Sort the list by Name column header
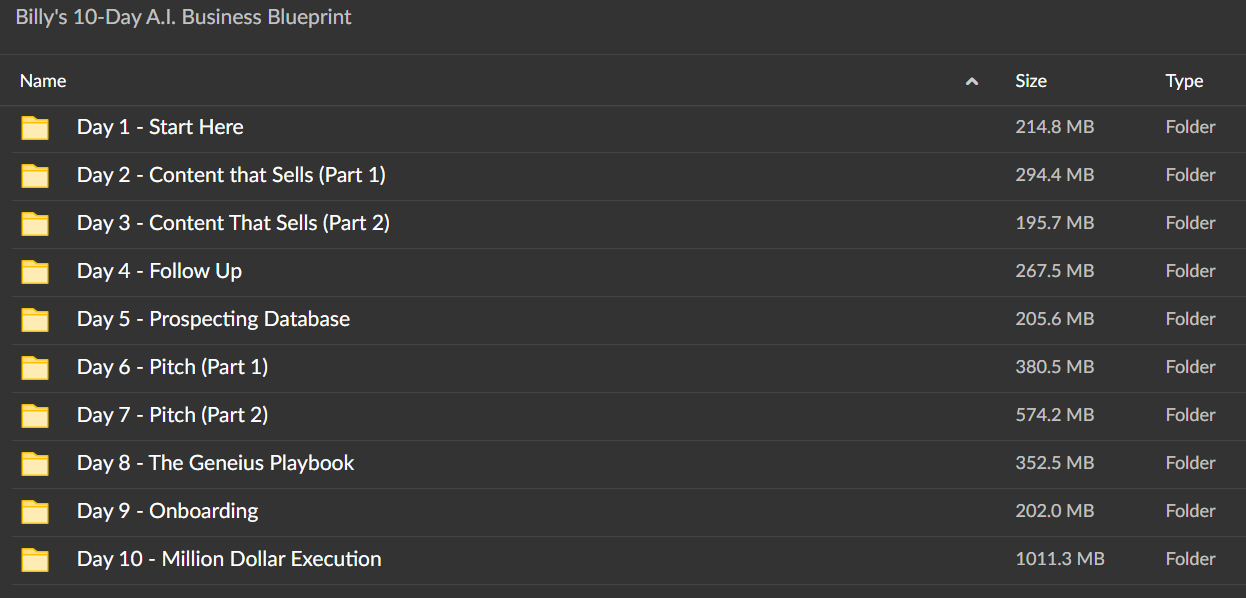1246x598 pixels. (43, 81)
